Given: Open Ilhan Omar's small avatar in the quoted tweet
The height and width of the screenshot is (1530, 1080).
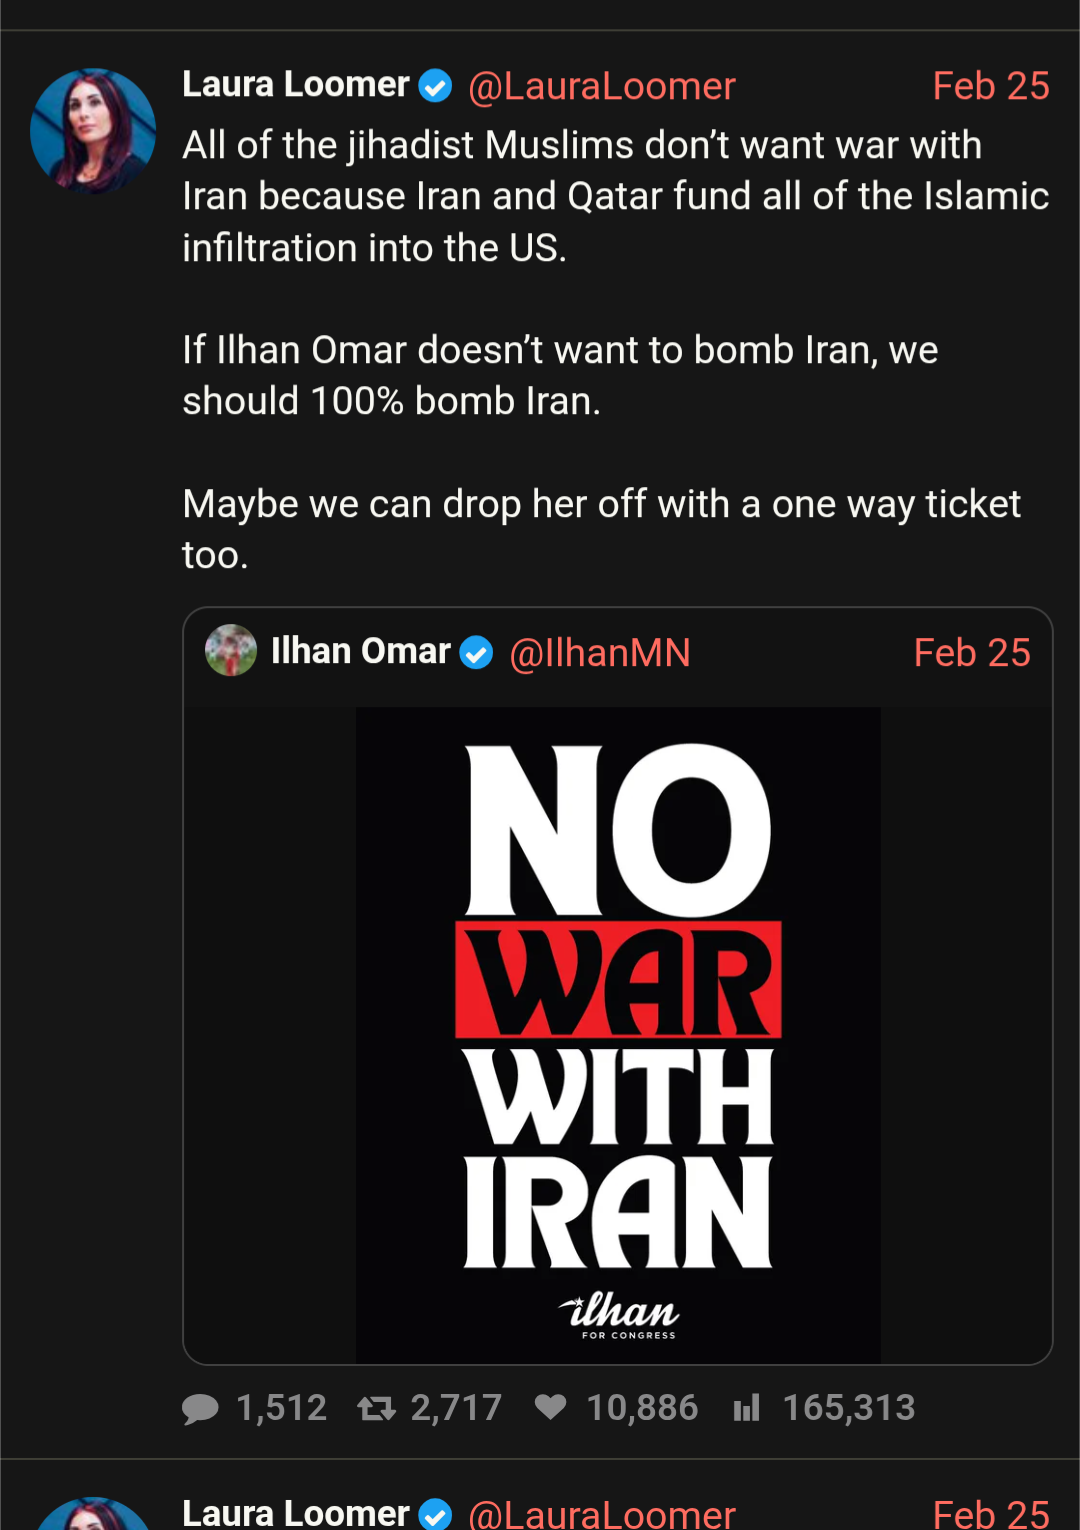Looking at the screenshot, I should click(231, 651).
